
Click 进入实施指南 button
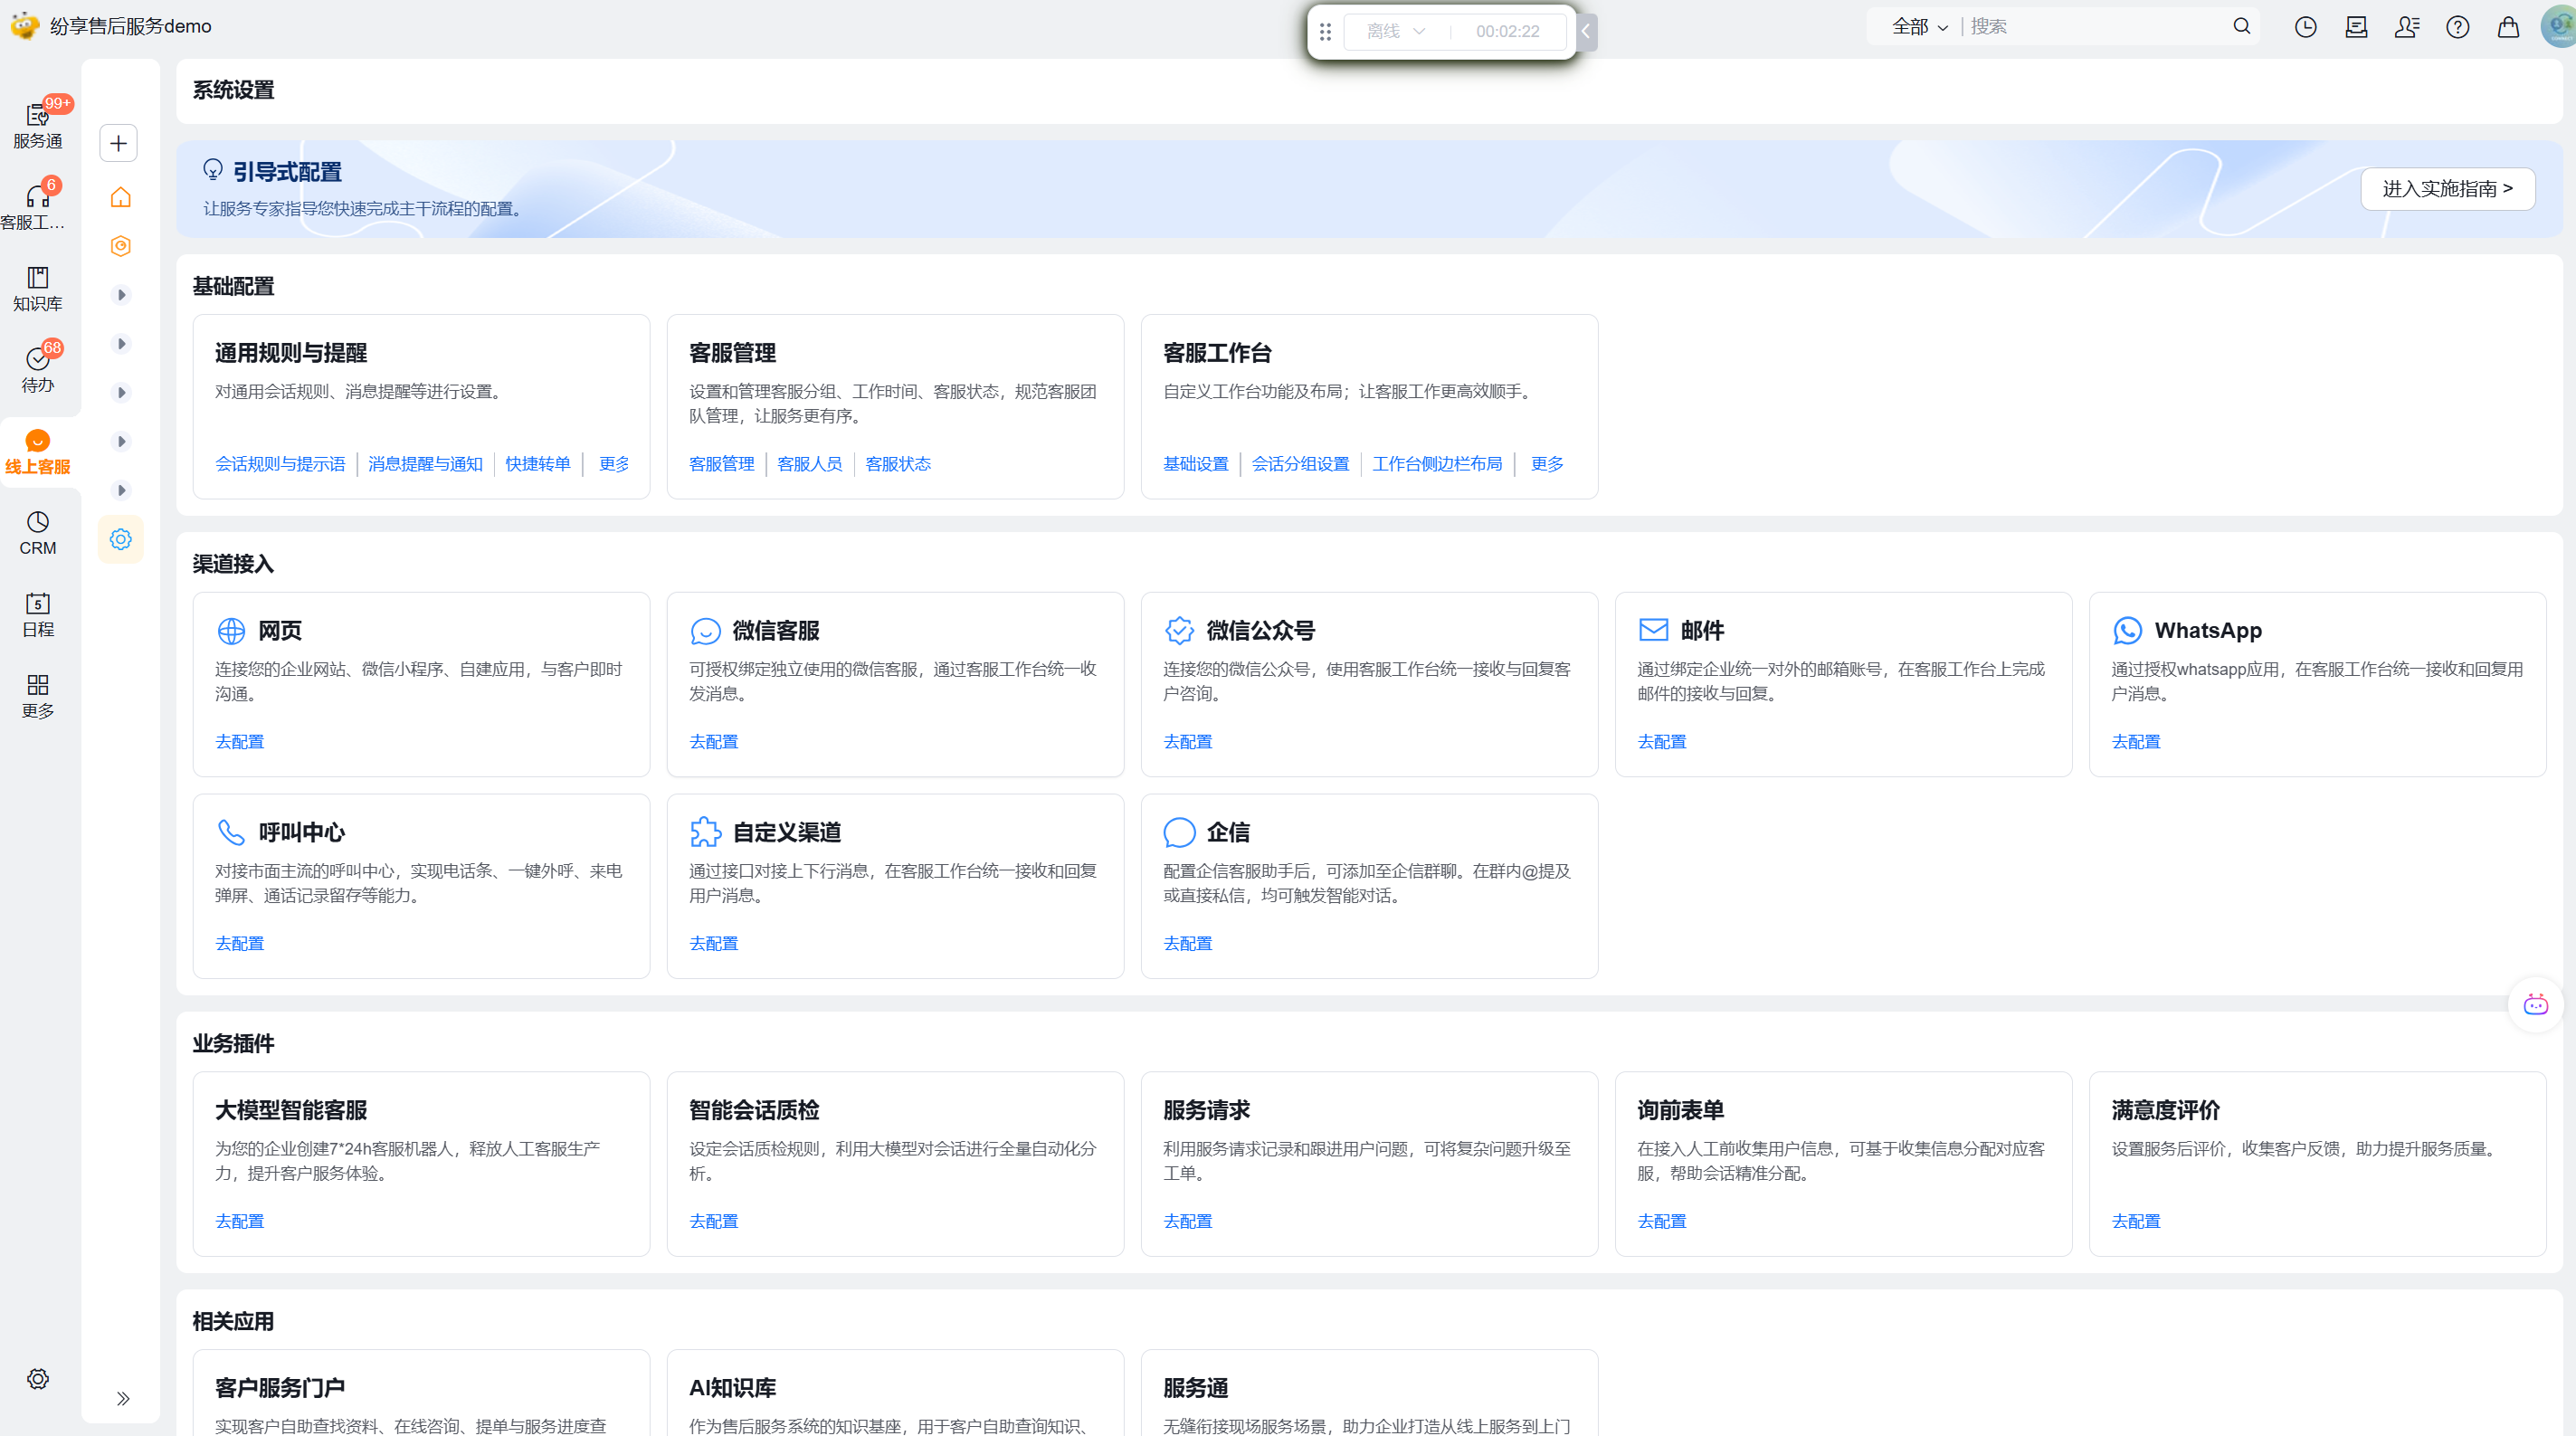(2447, 189)
